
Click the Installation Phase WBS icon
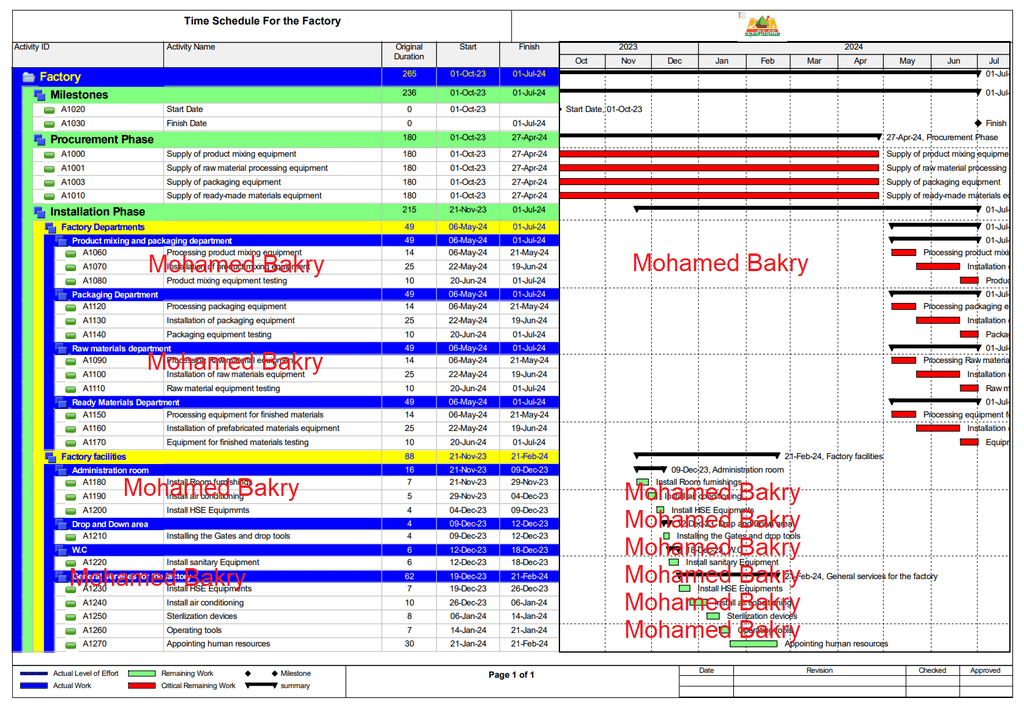[40, 212]
